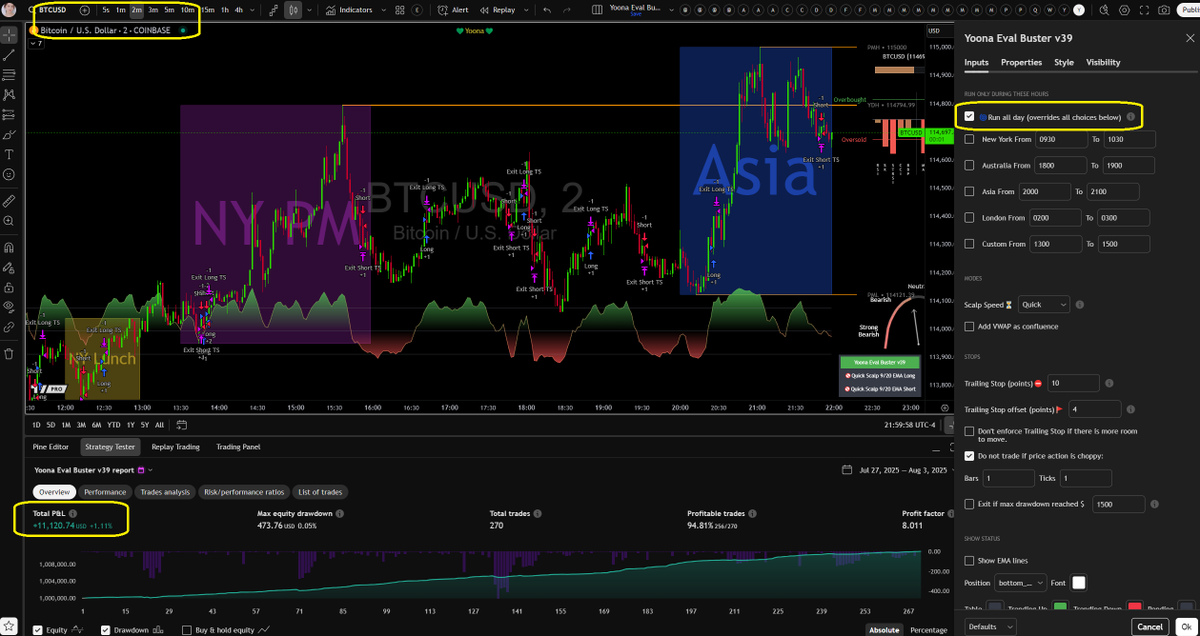
Task: Enable the Australia From checkbox
Action: pyautogui.click(x=969, y=165)
